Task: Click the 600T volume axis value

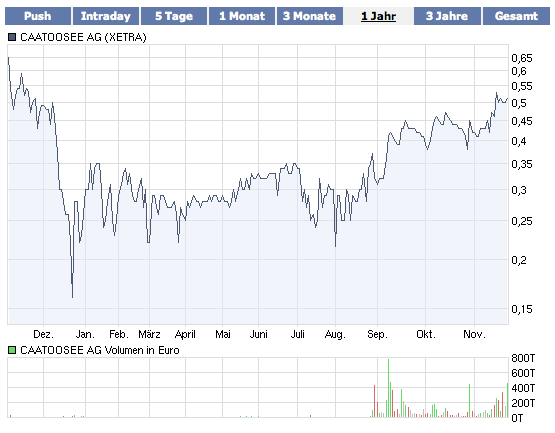Action: (x=523, y=373)
